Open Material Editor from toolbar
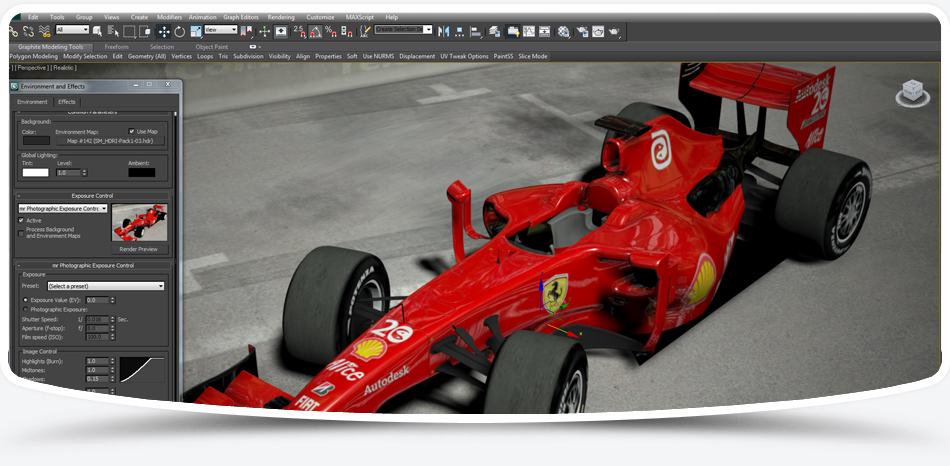Screen dimensions: 950x466 pos(563,31)
